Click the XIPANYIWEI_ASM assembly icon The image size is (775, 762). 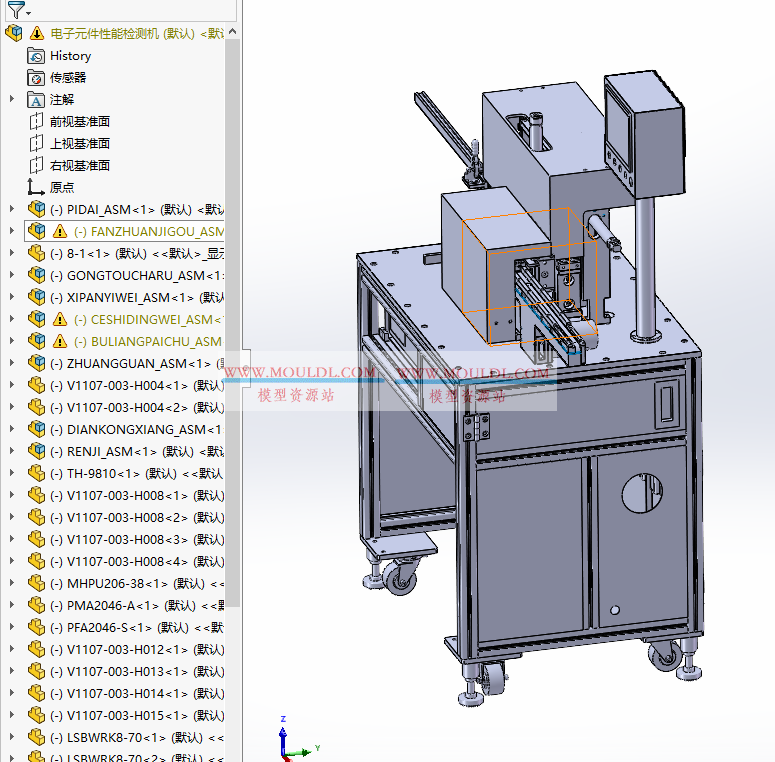pos(37,297)
